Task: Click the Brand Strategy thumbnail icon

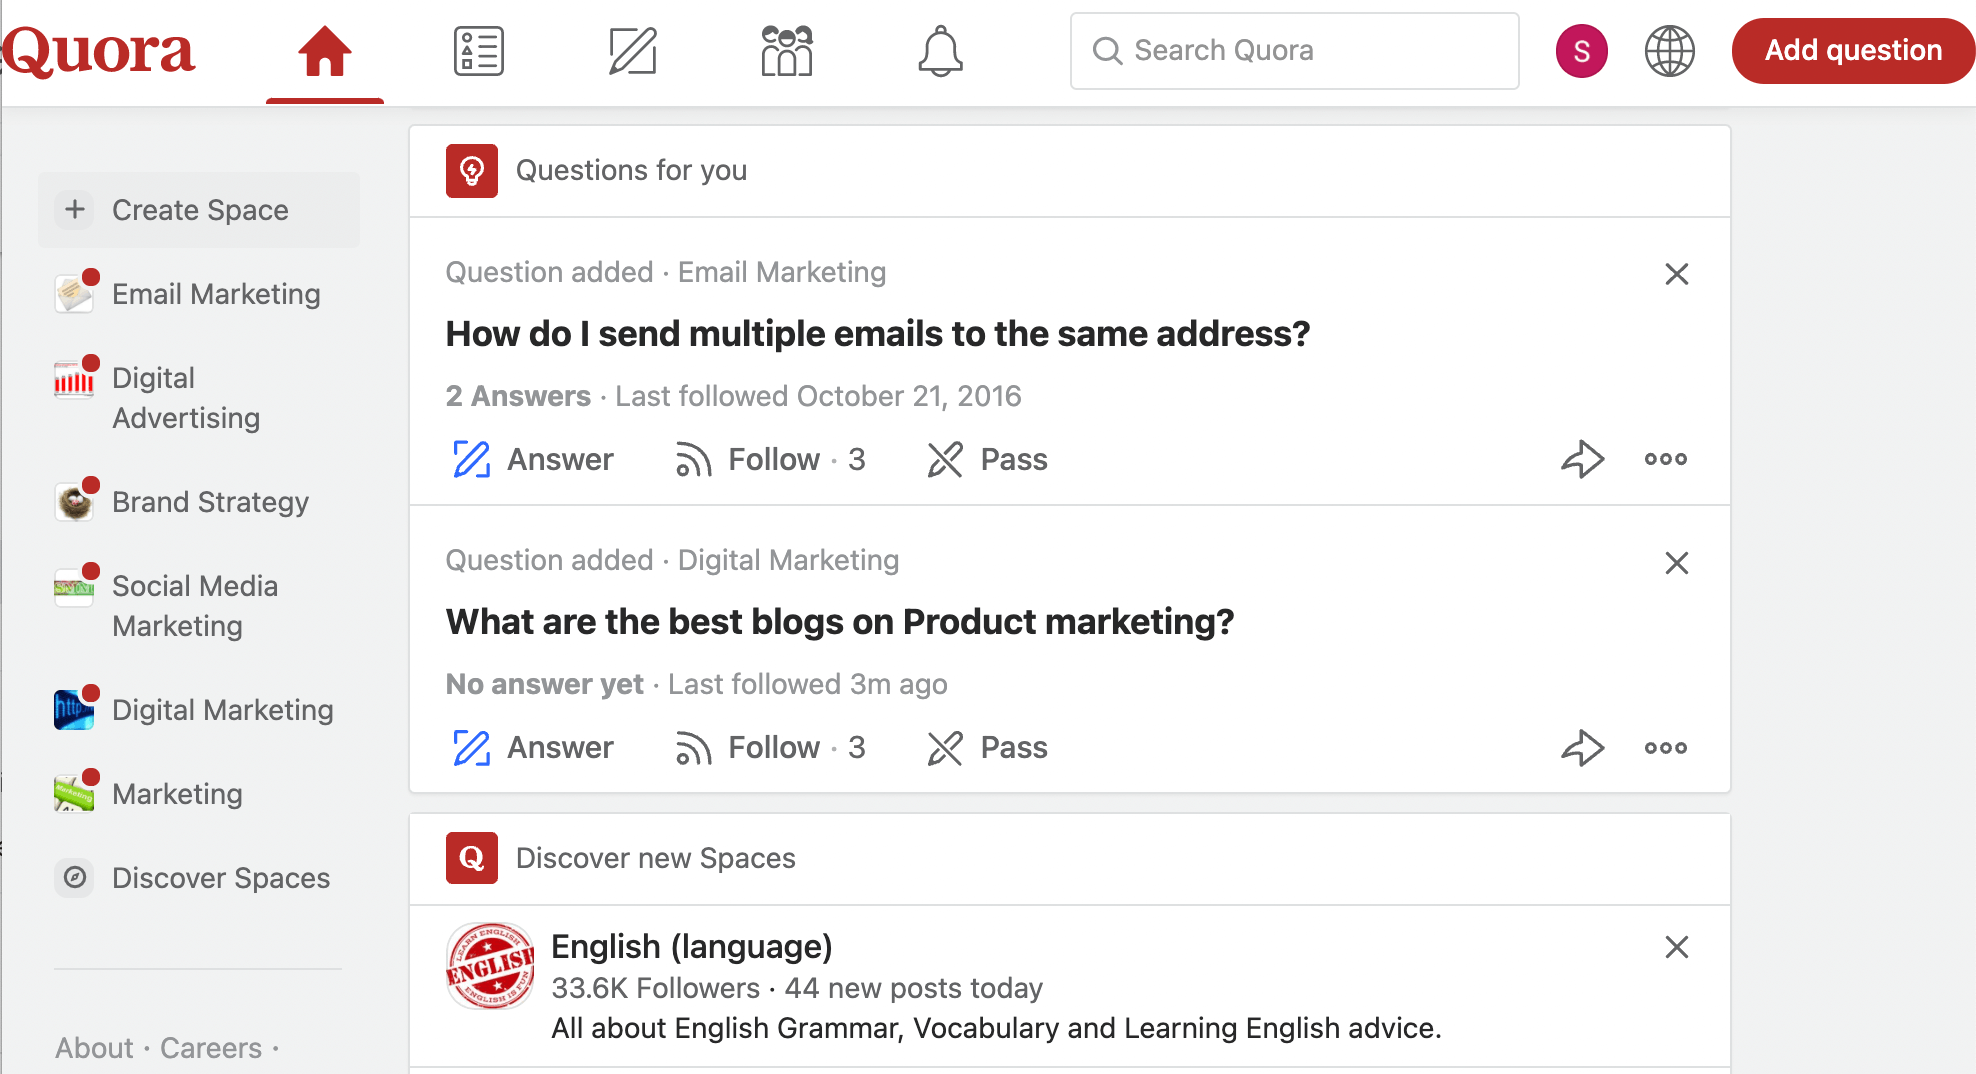Action: pyautogui.click(x=74, y=502)
